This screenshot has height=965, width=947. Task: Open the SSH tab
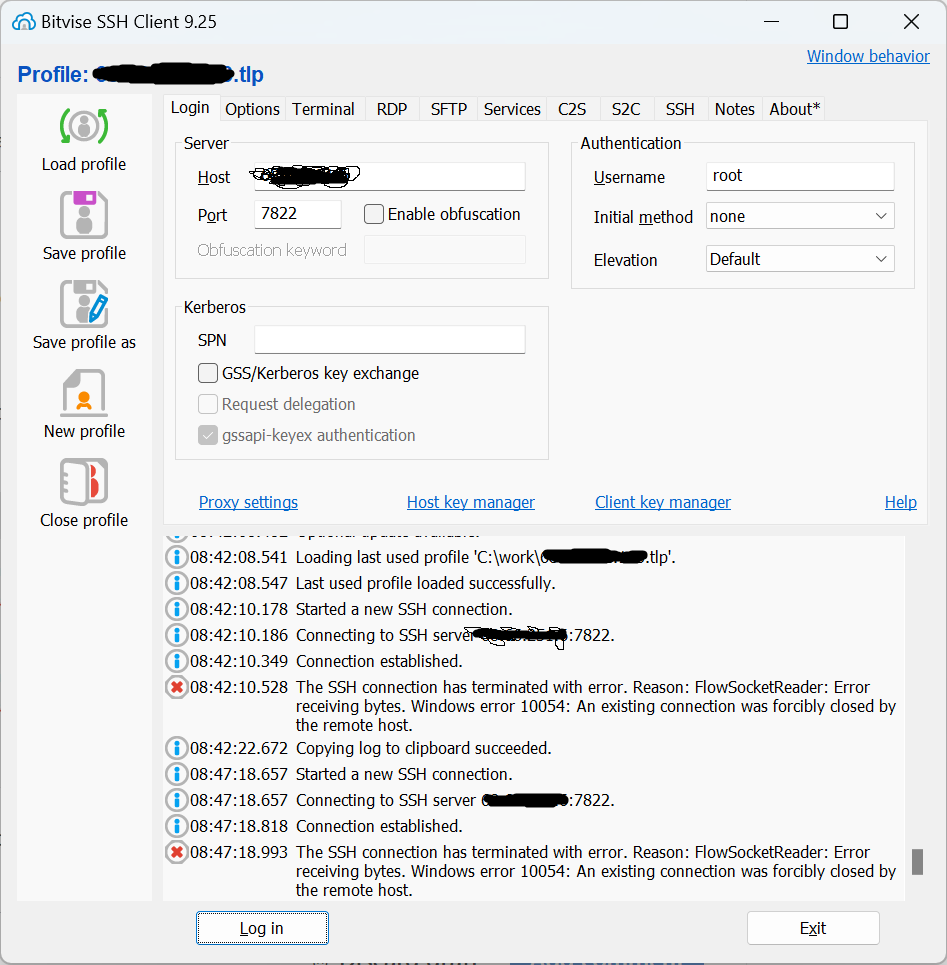tap(681, 109)
